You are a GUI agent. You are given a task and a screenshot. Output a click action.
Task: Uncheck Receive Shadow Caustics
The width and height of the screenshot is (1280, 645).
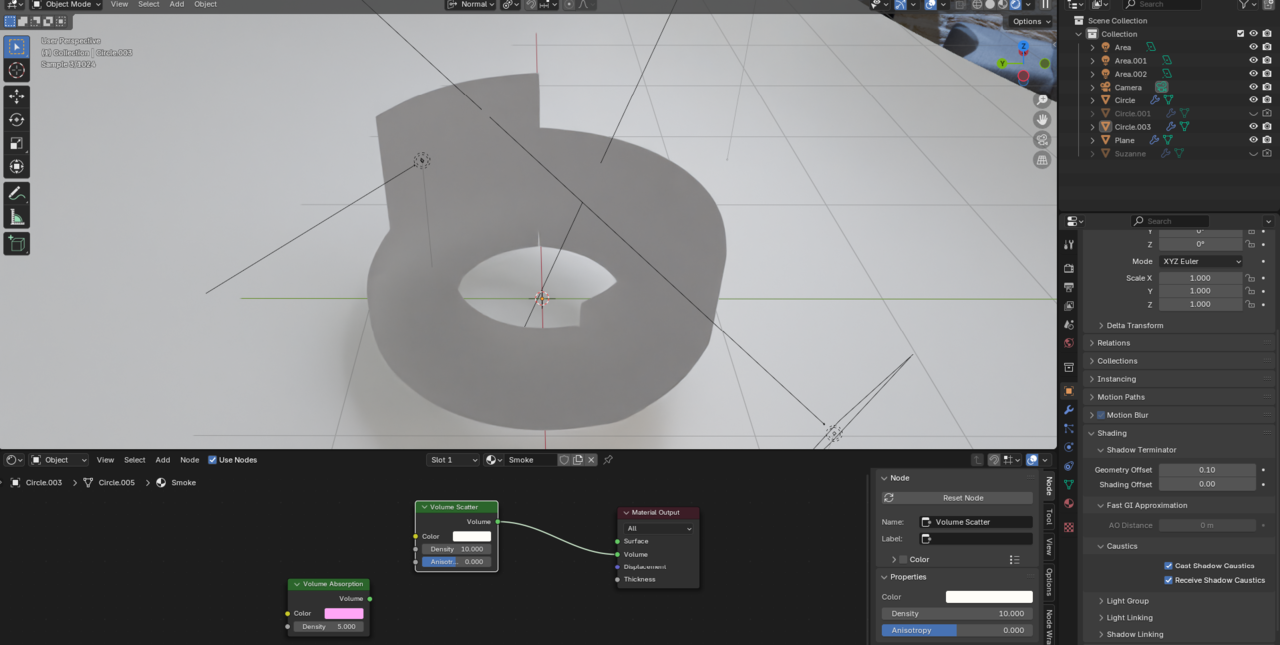(1168, 580)
